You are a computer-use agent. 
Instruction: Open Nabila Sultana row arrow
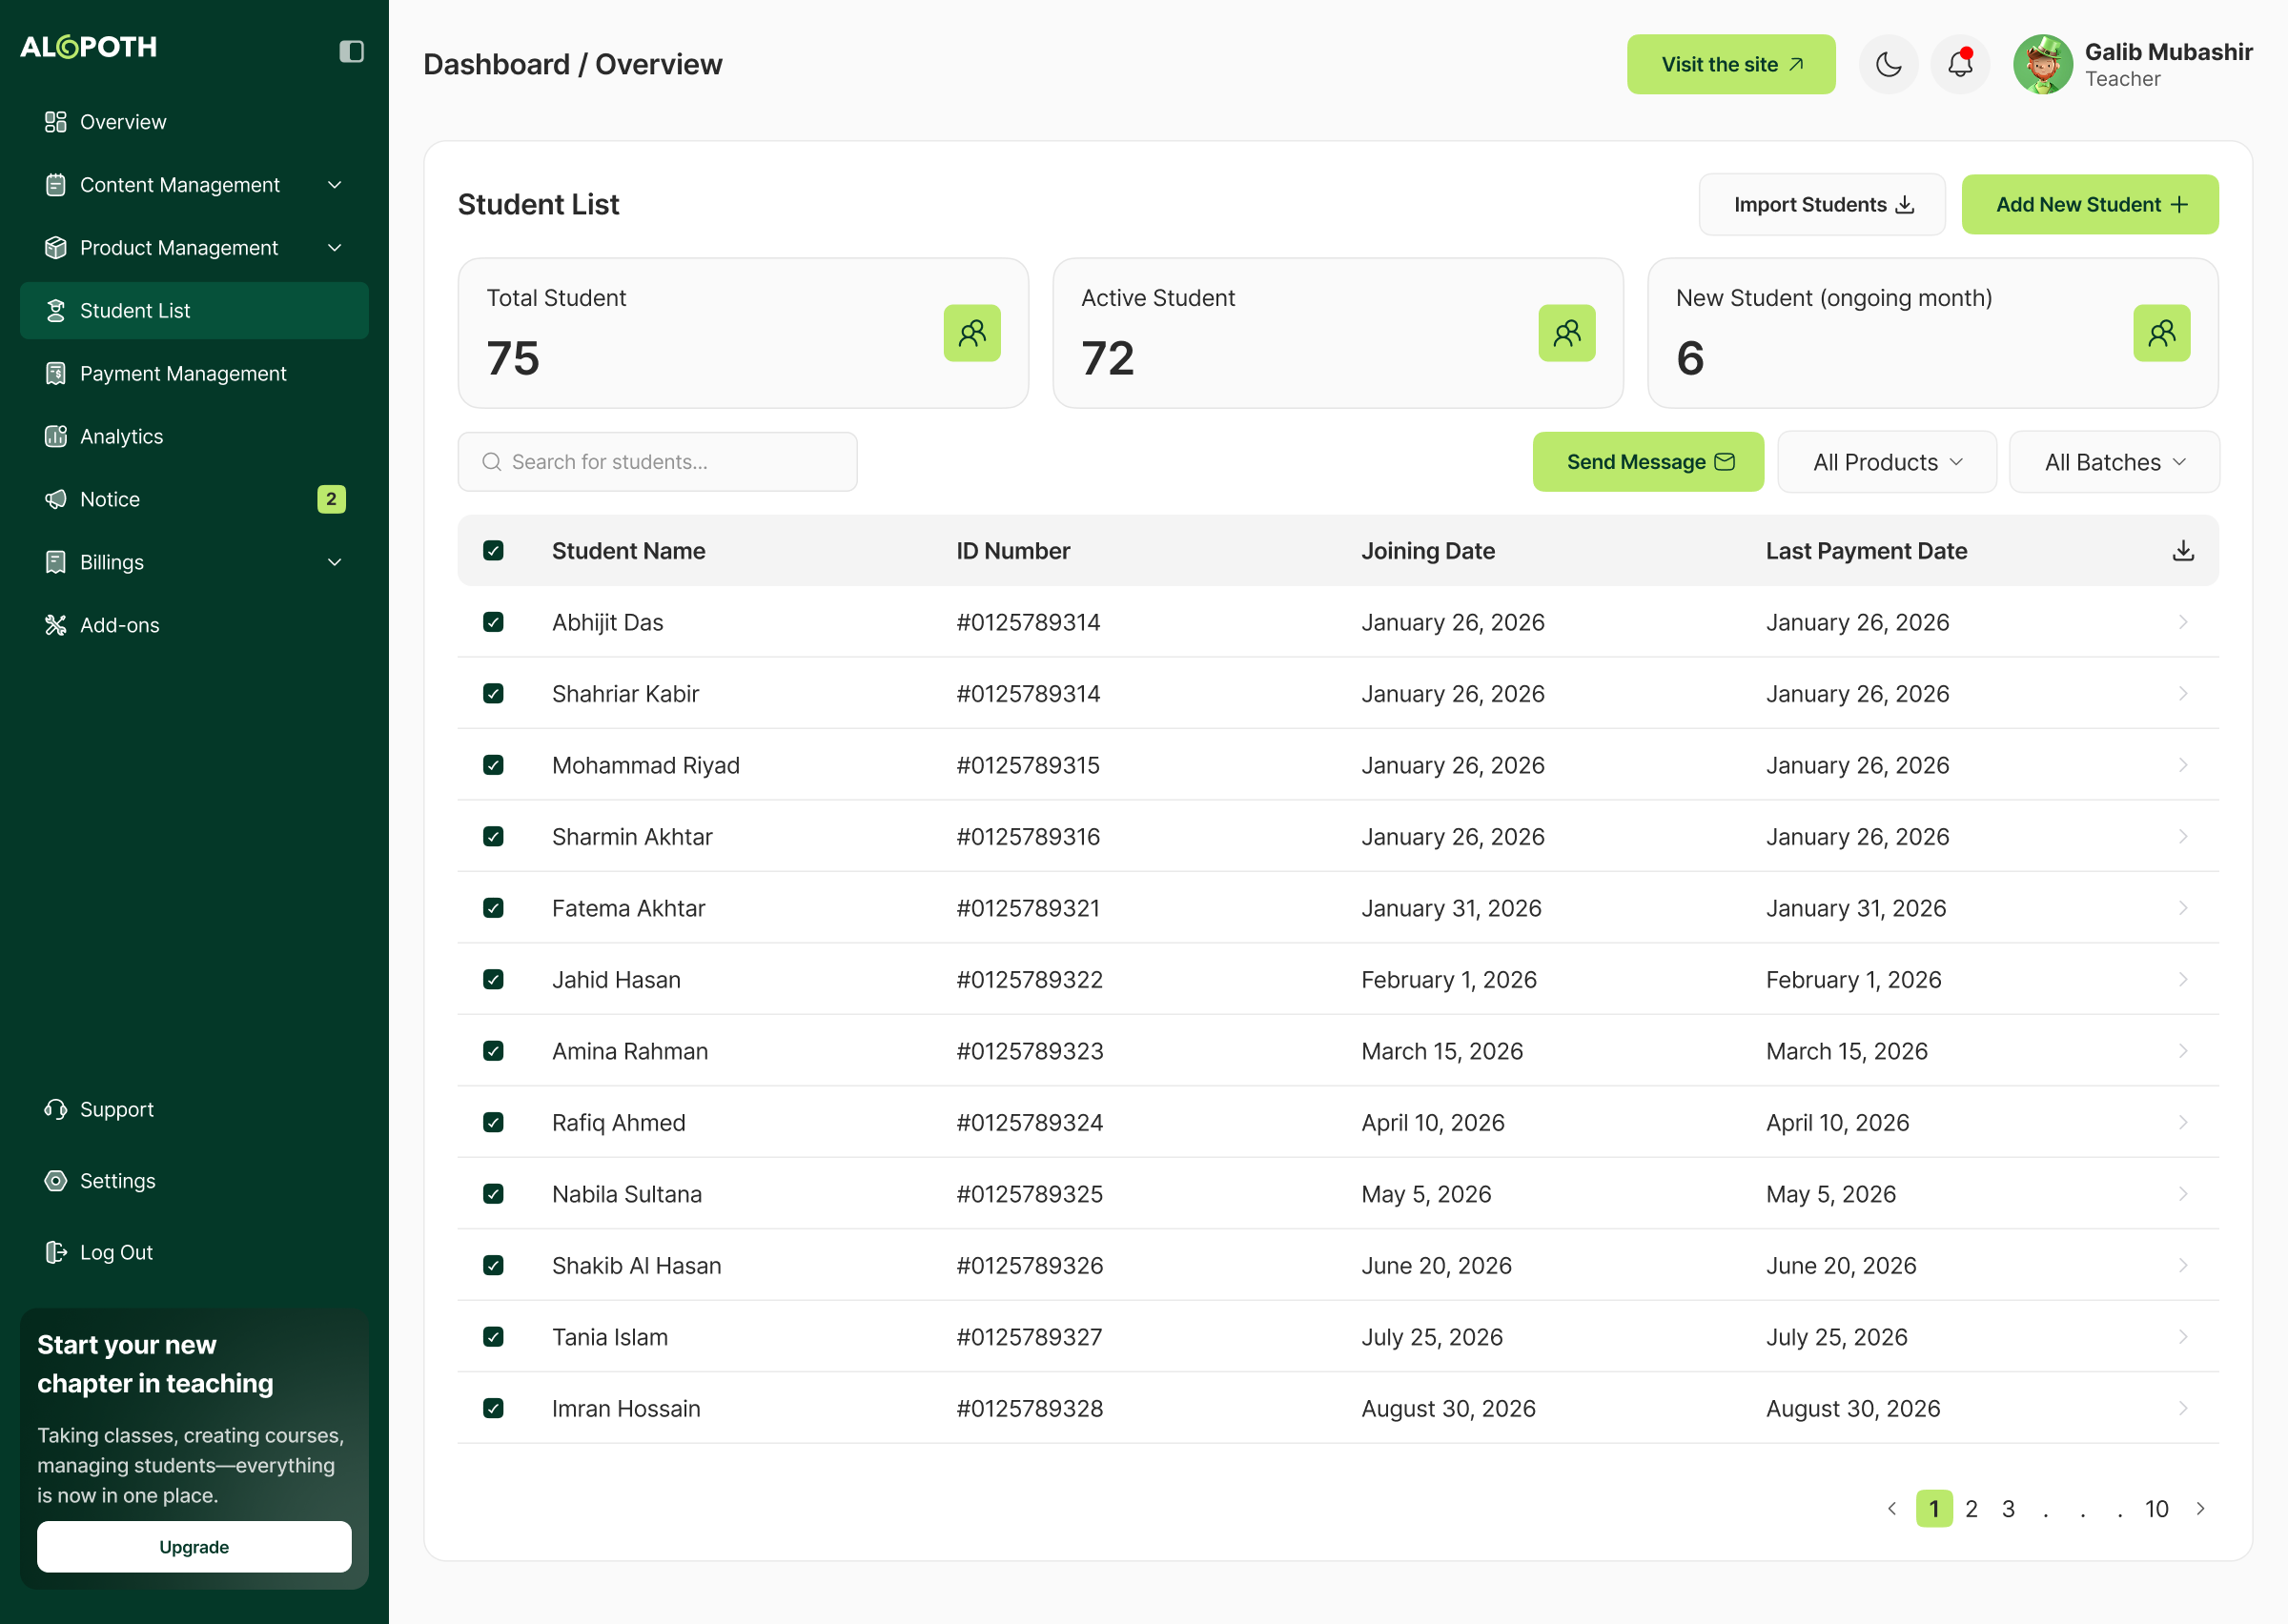click(2183, 1194)
